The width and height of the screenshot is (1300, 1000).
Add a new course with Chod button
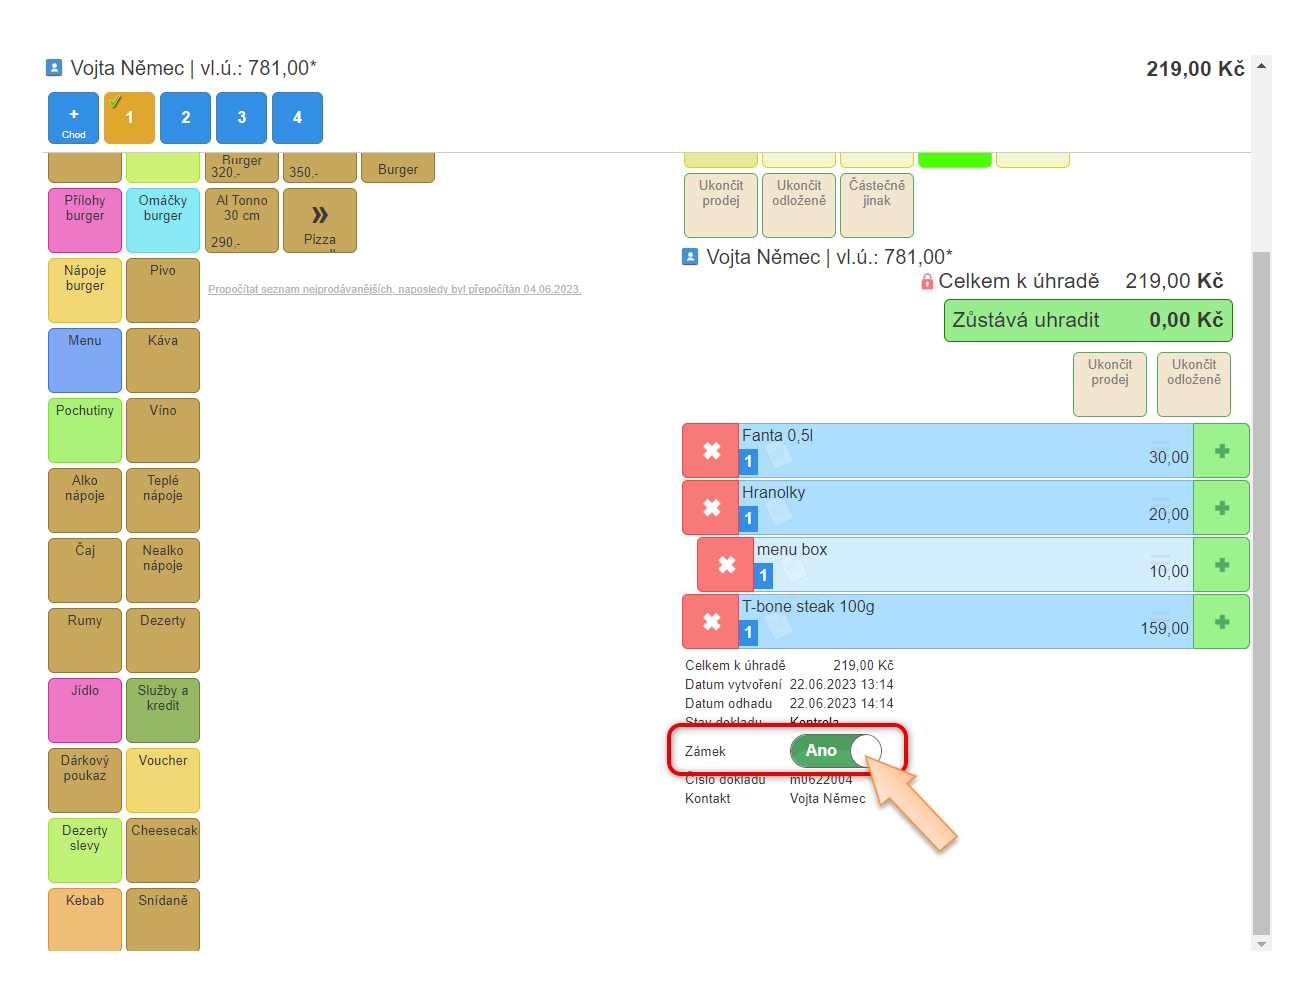point(73,118)
